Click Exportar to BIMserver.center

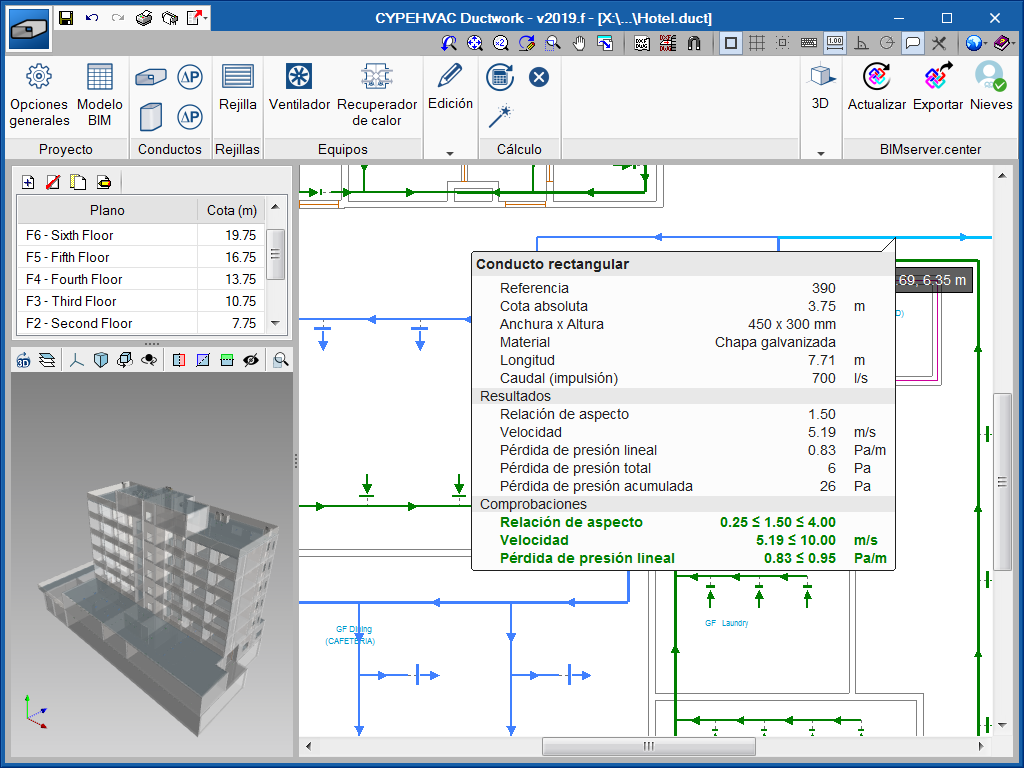pyautogui.click(x=938, y=87)
